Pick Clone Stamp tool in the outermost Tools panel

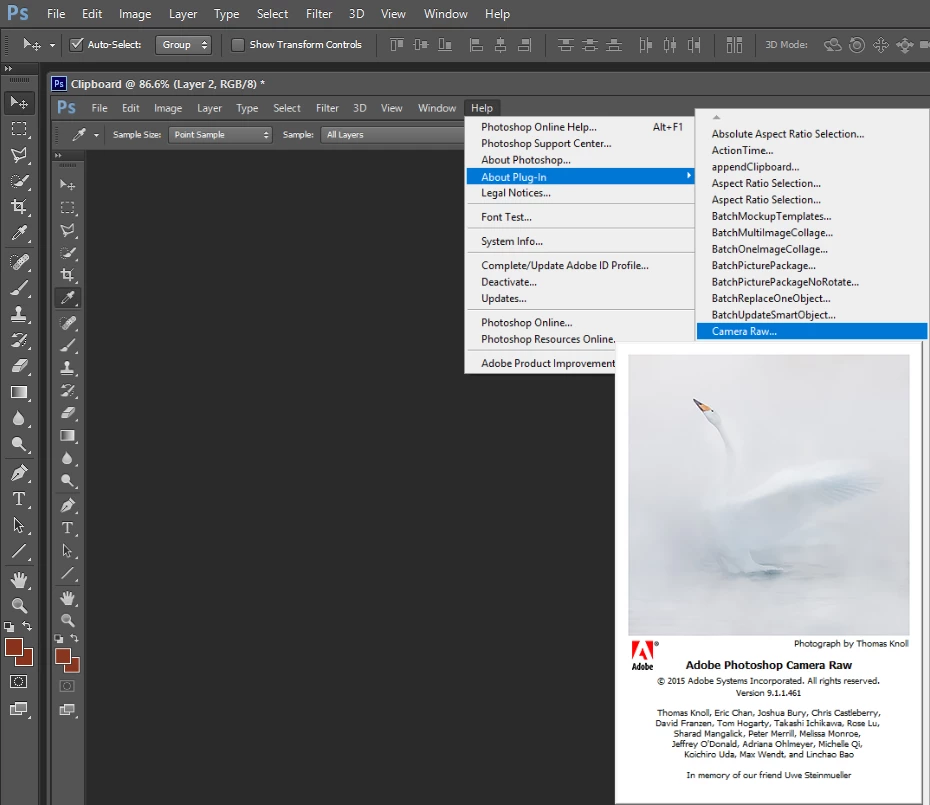coord(19,314)
